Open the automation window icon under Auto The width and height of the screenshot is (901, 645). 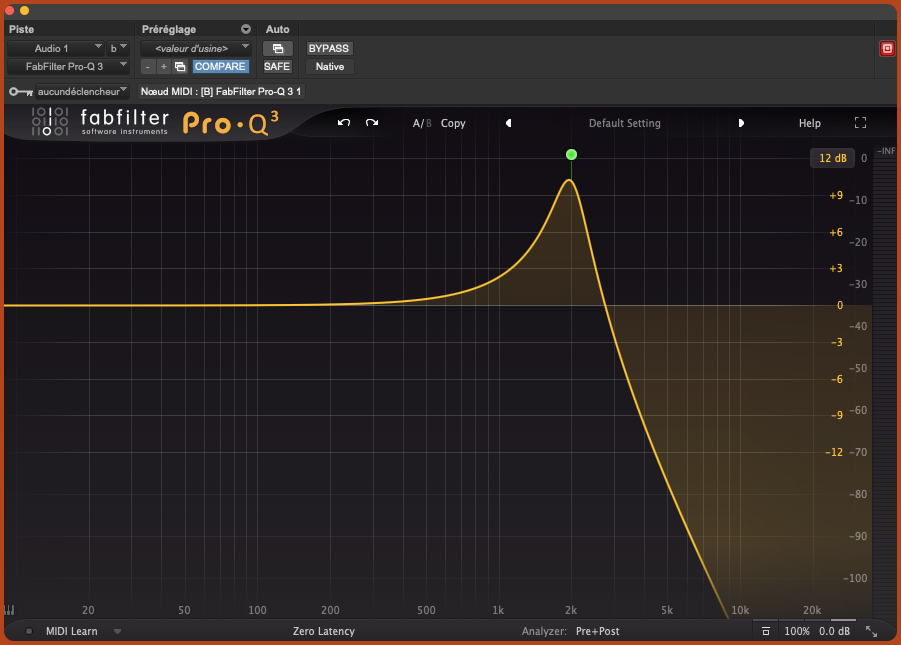point(277,48)
